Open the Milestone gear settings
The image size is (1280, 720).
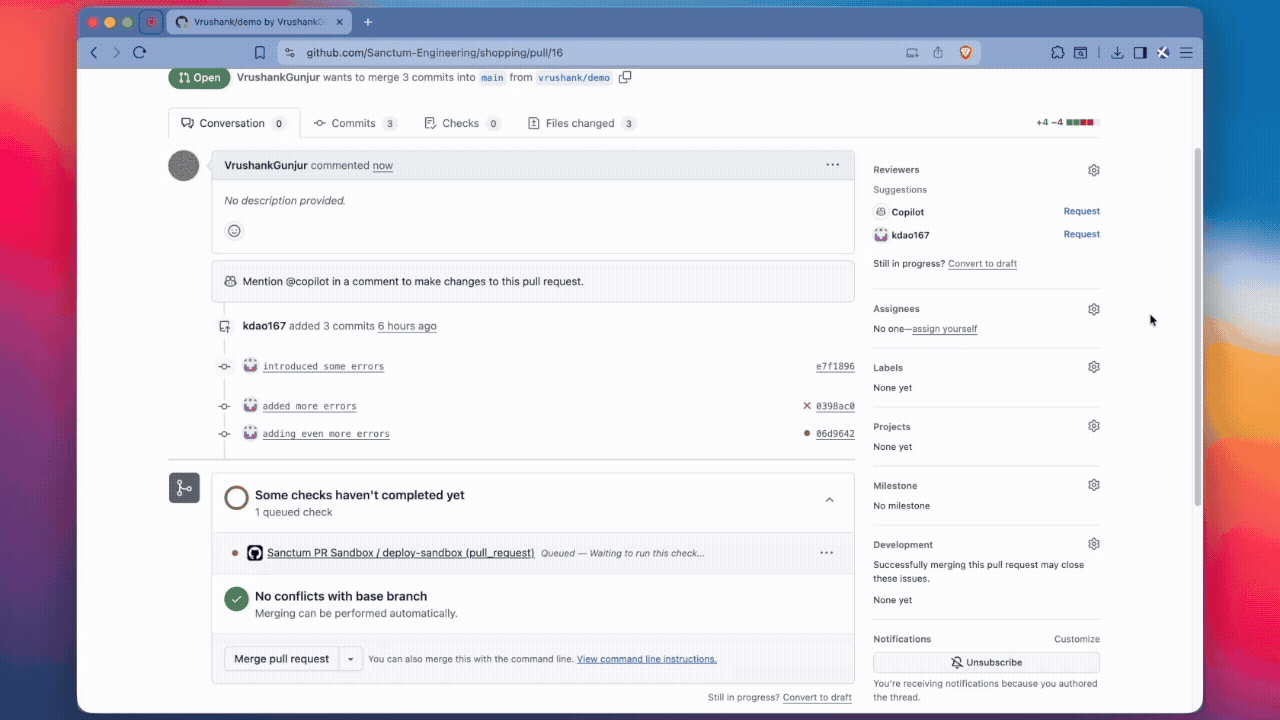(x=1093, y=485)
